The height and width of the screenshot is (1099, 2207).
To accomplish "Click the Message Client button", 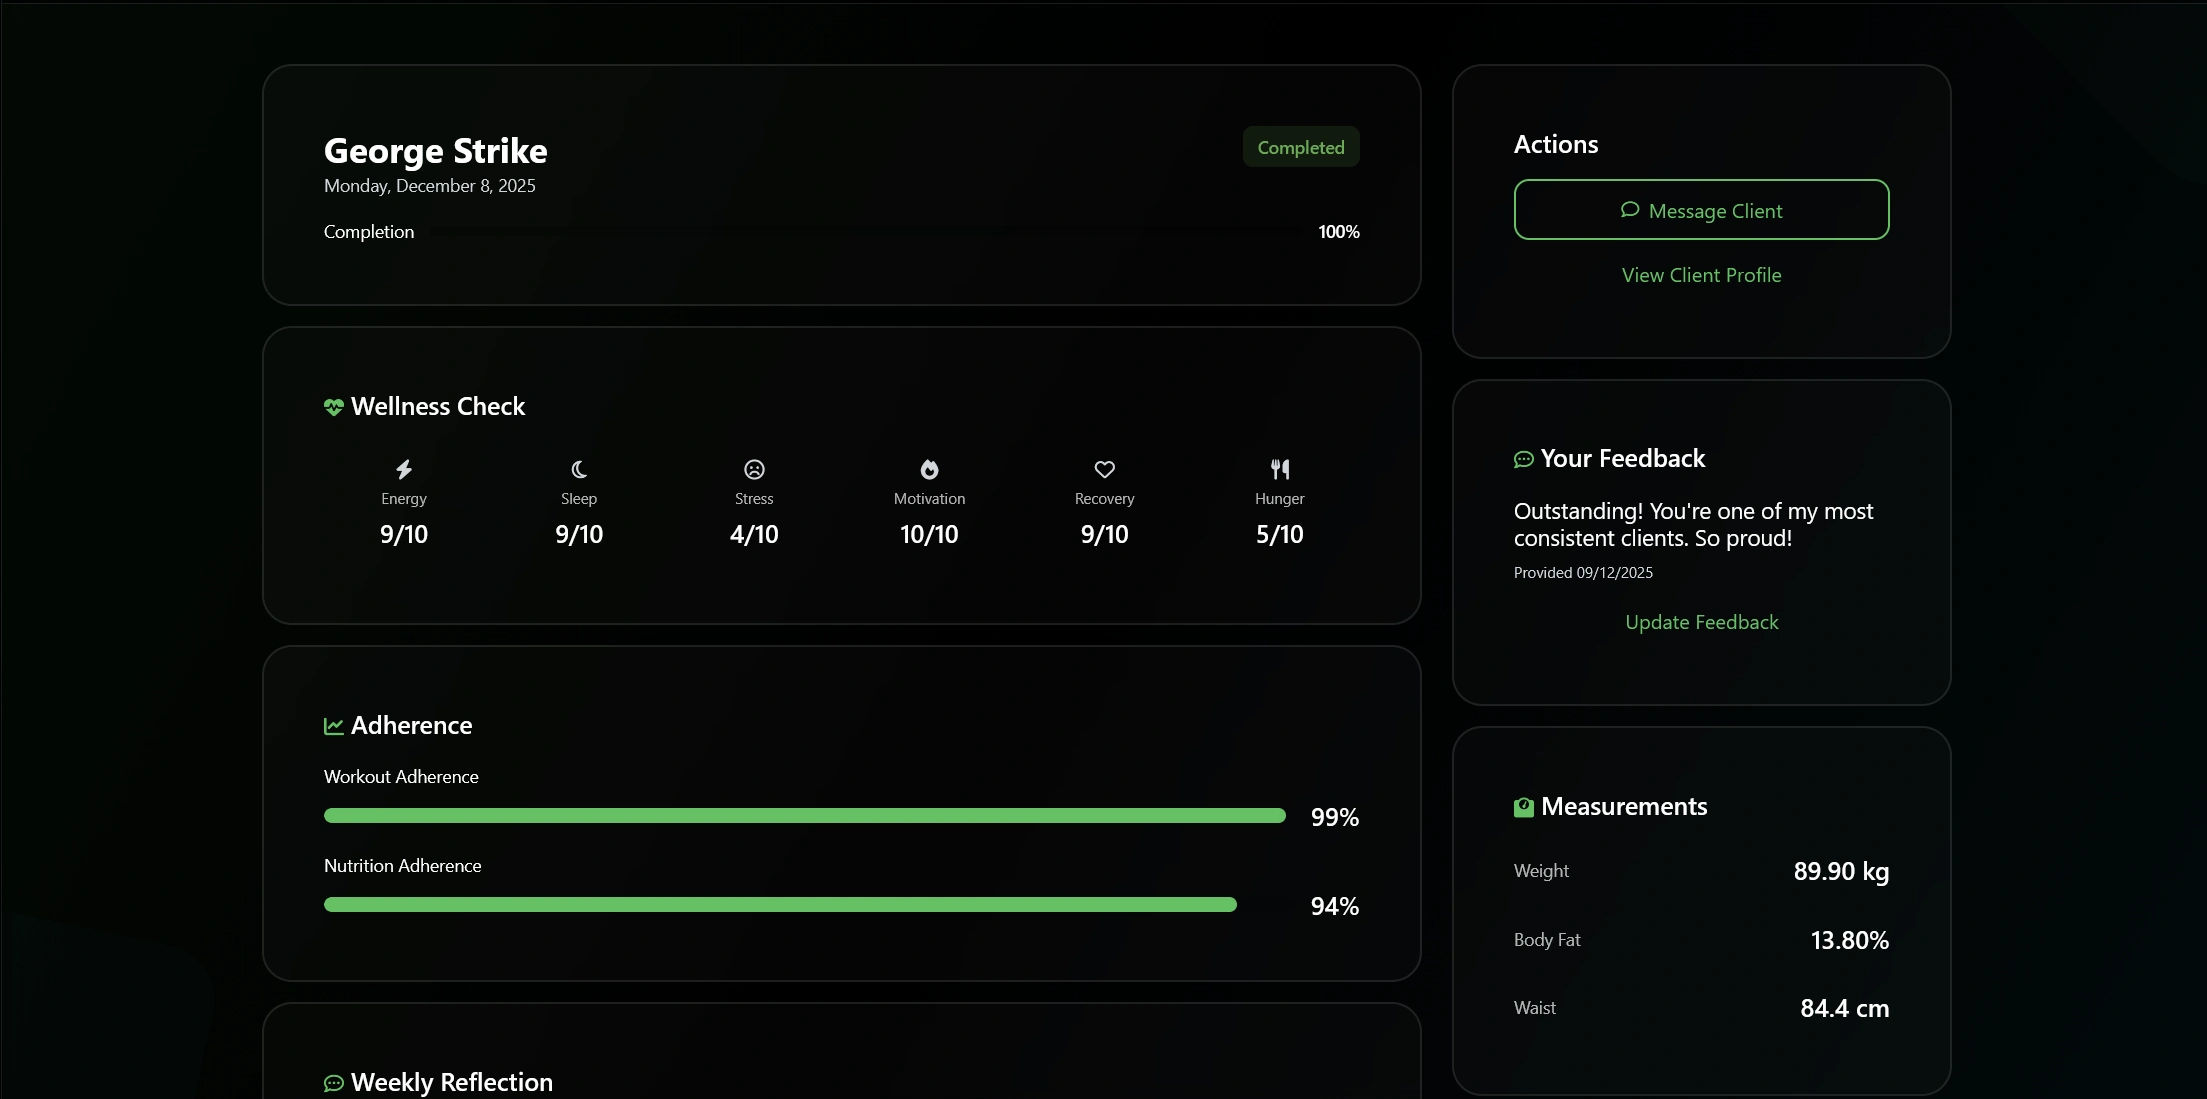I will click(x=1701, y=210).
